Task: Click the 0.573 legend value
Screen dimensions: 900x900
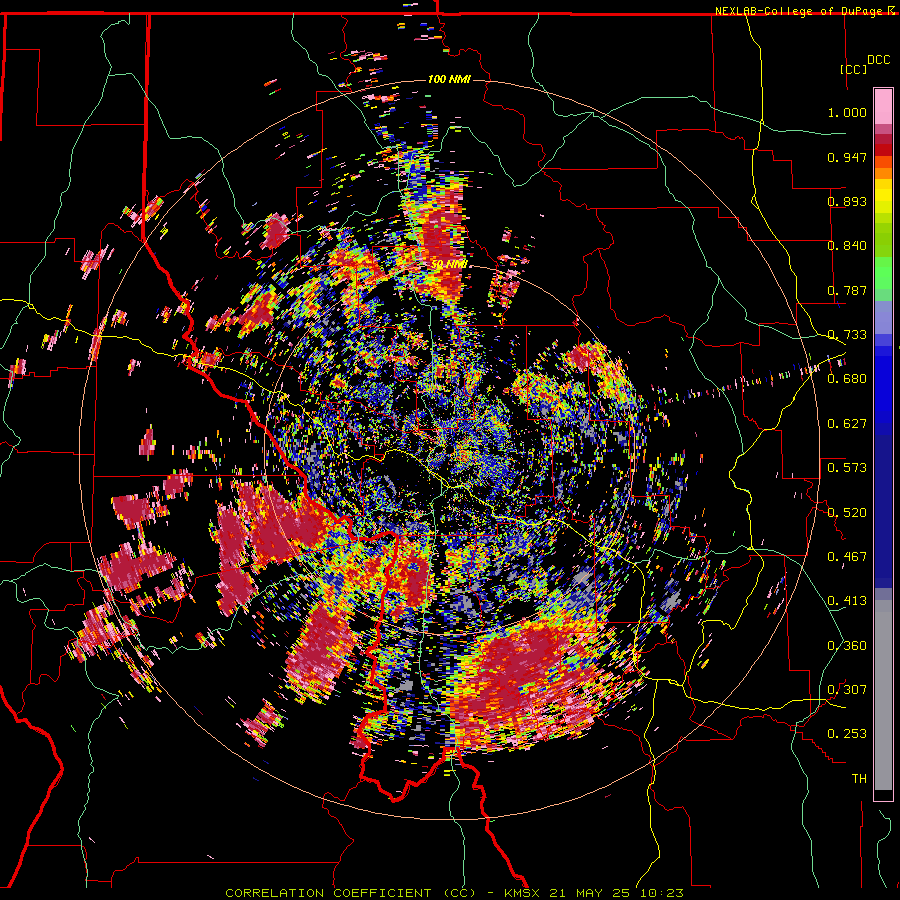Action: 847,468
